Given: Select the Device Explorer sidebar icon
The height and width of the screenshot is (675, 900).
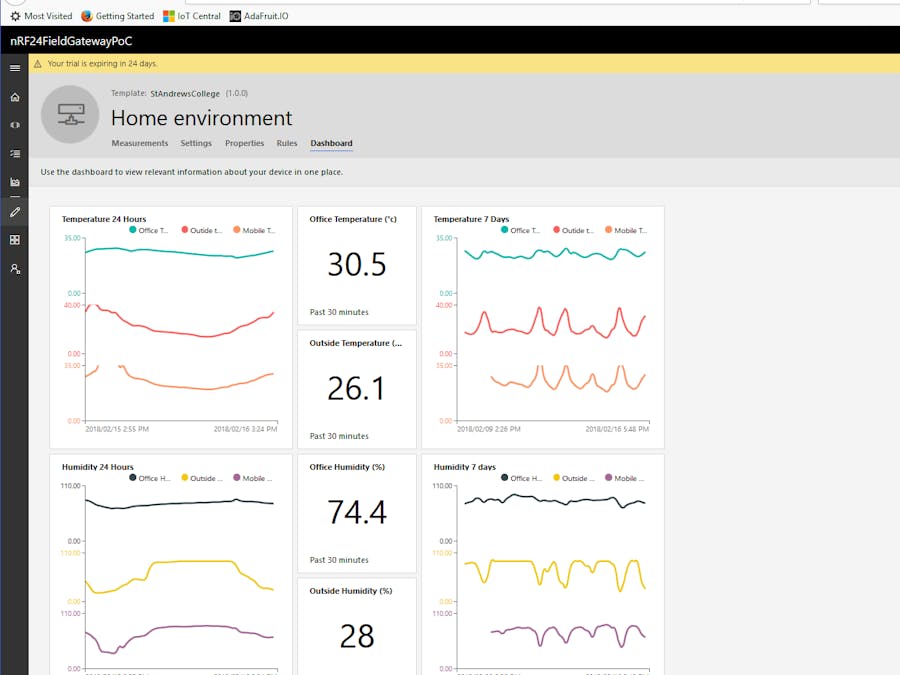Looking at the screenshot, I should [14, 153].
